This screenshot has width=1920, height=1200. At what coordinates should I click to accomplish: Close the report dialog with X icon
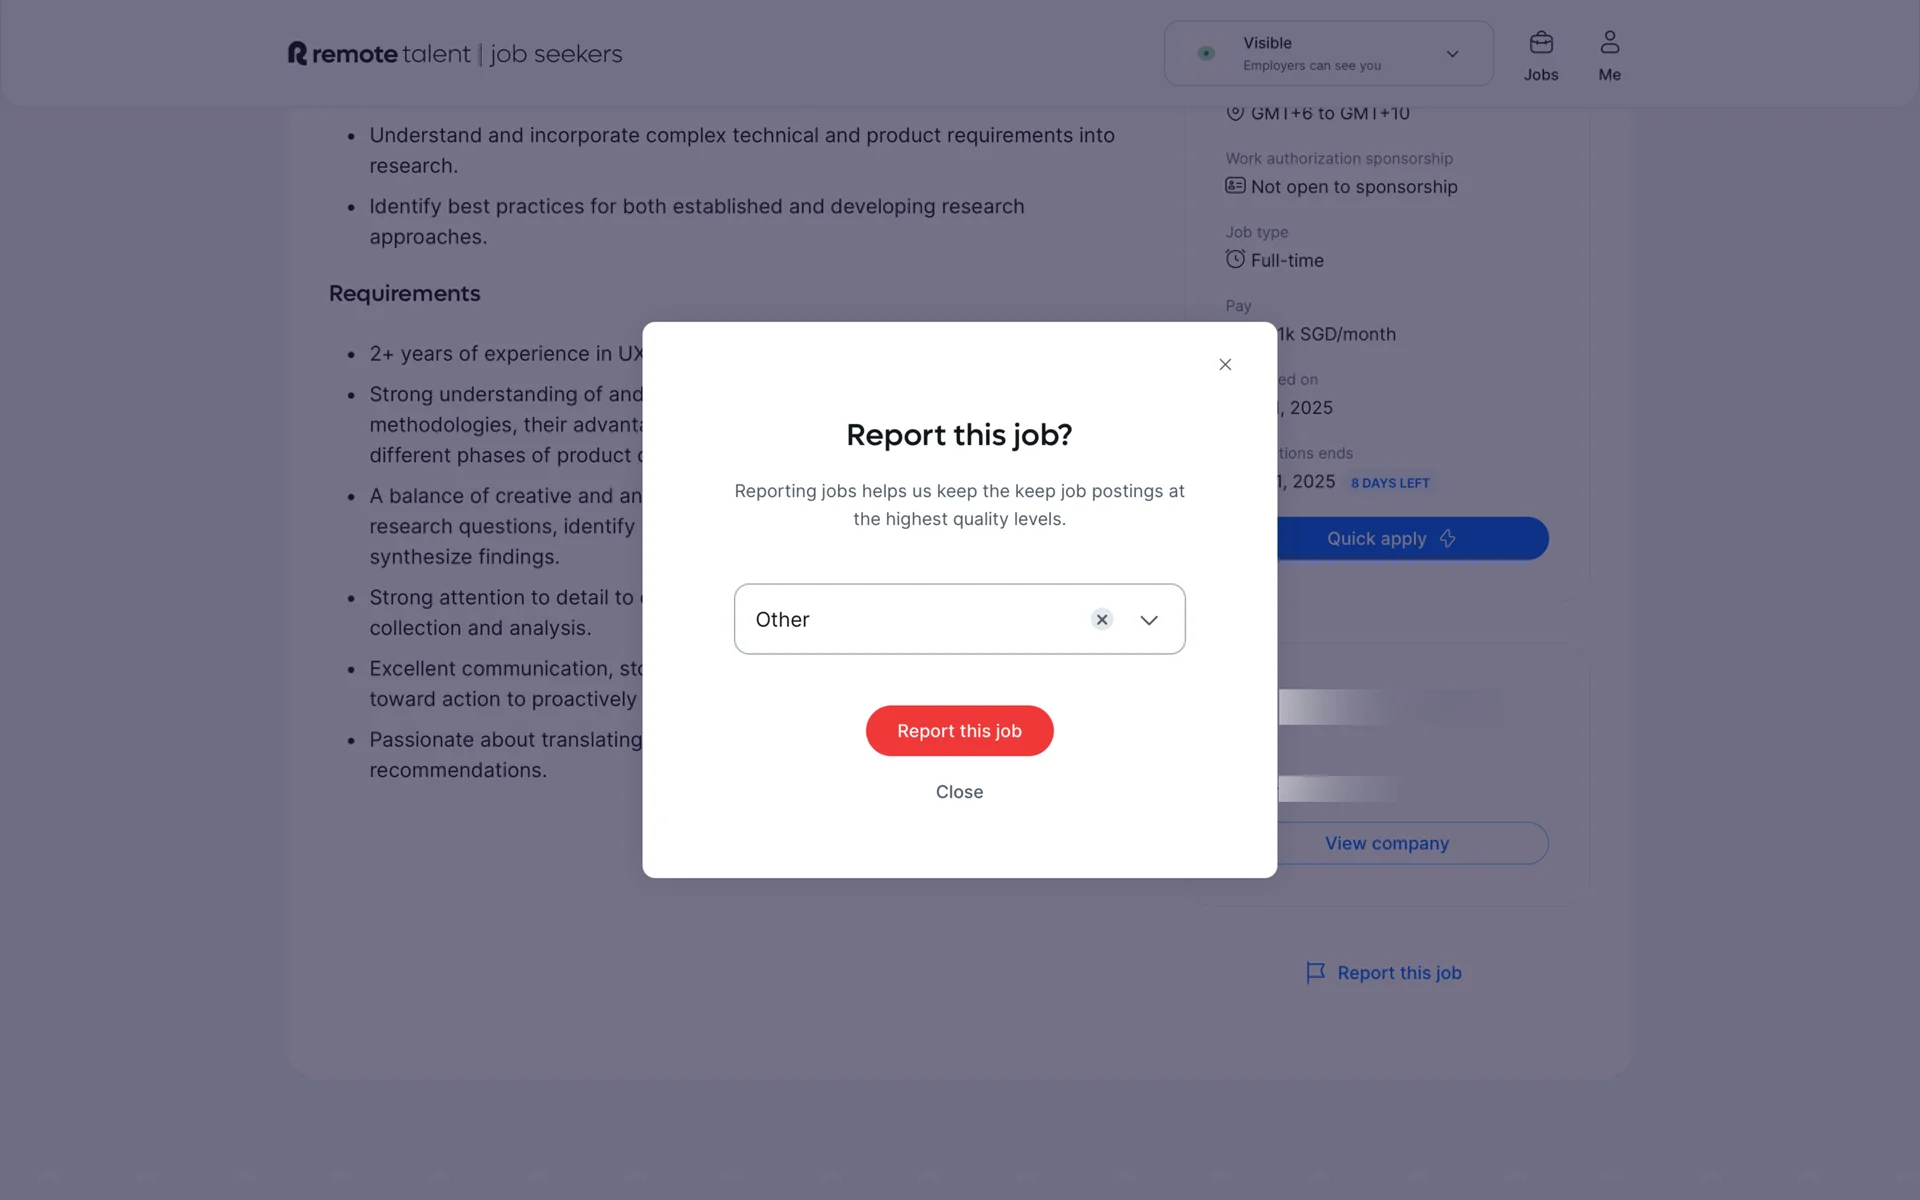[1225, 364]
